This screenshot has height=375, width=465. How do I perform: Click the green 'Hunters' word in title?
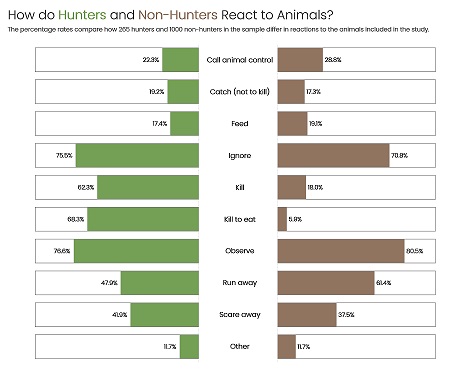coord(82,15)
